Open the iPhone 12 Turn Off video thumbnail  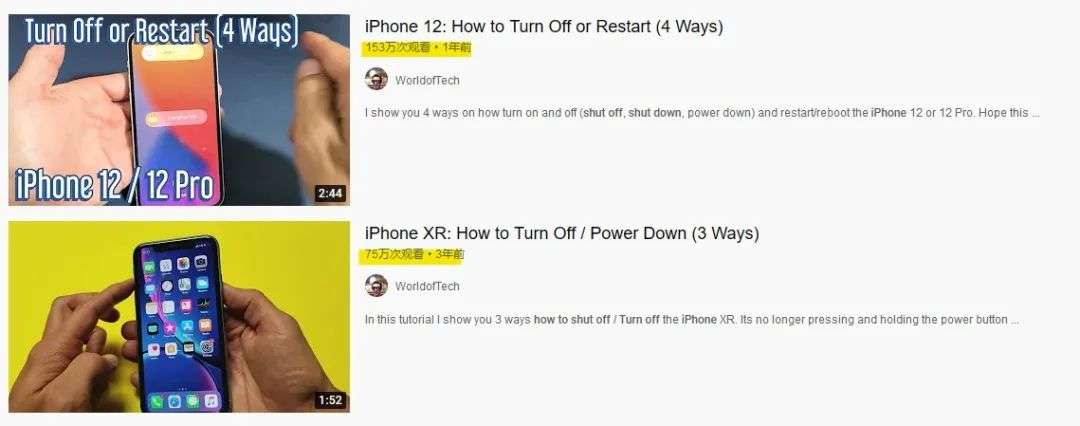click(x=179, y=110)
